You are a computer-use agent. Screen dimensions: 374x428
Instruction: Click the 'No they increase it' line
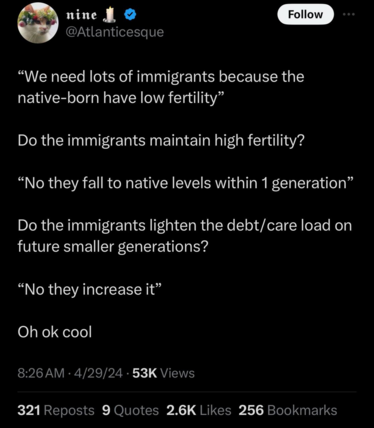[x=90, y=289]
